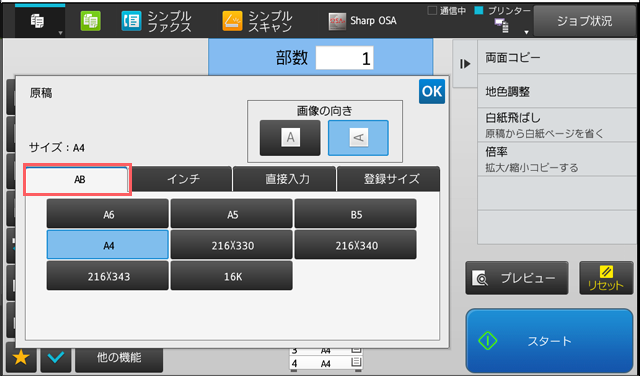Viewport: 640px width, 376px height.
Task: Choose 倍率 enlarge/reduce option
Action: (558, 159)
